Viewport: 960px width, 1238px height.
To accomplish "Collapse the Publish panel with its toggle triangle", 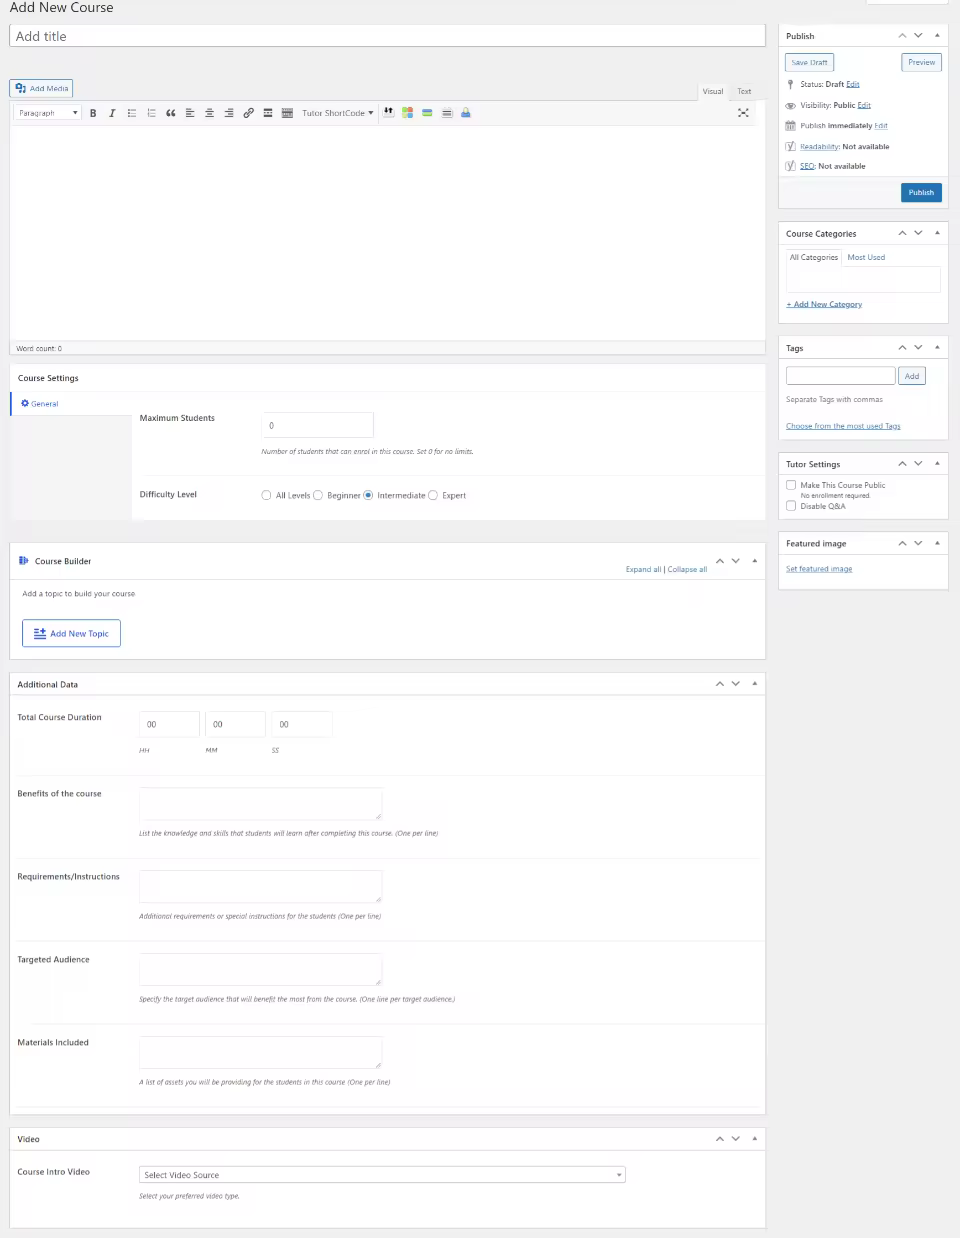I will [937, 36].
